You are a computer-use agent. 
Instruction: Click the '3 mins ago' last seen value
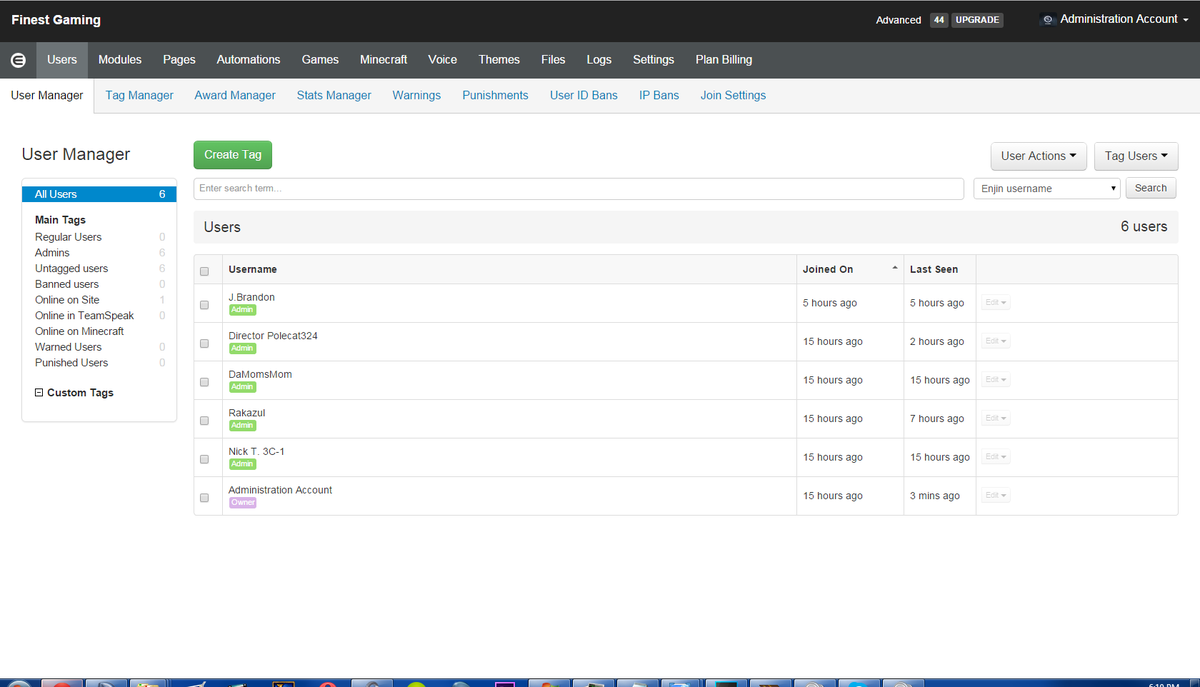[935, 496]
